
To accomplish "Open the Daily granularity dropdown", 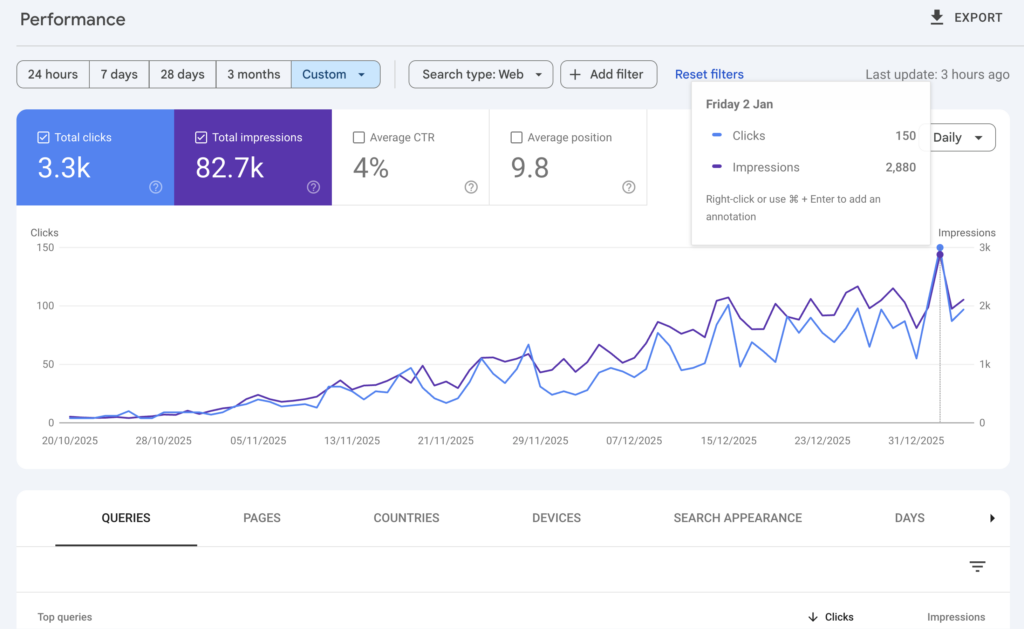I will 962,138.
